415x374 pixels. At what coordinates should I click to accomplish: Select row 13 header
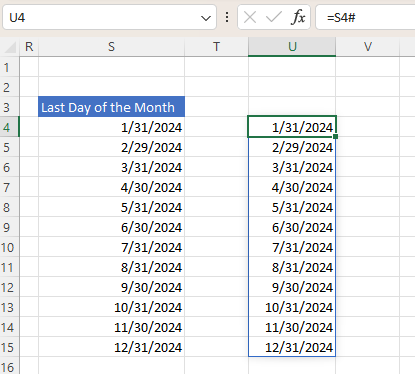click(x=10, y=307)
